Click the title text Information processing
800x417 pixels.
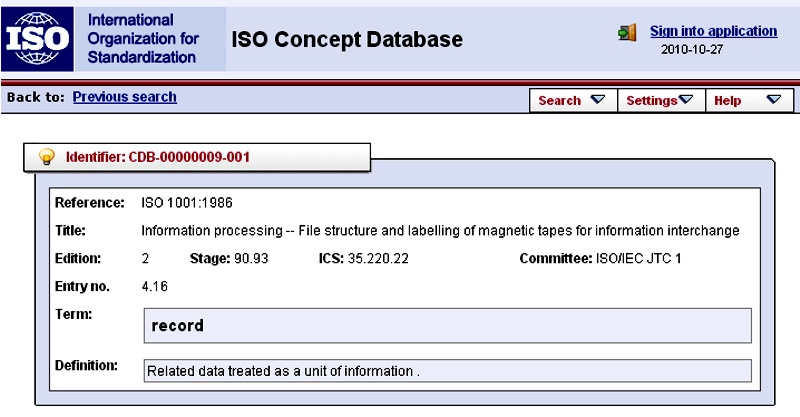point(440,231)
